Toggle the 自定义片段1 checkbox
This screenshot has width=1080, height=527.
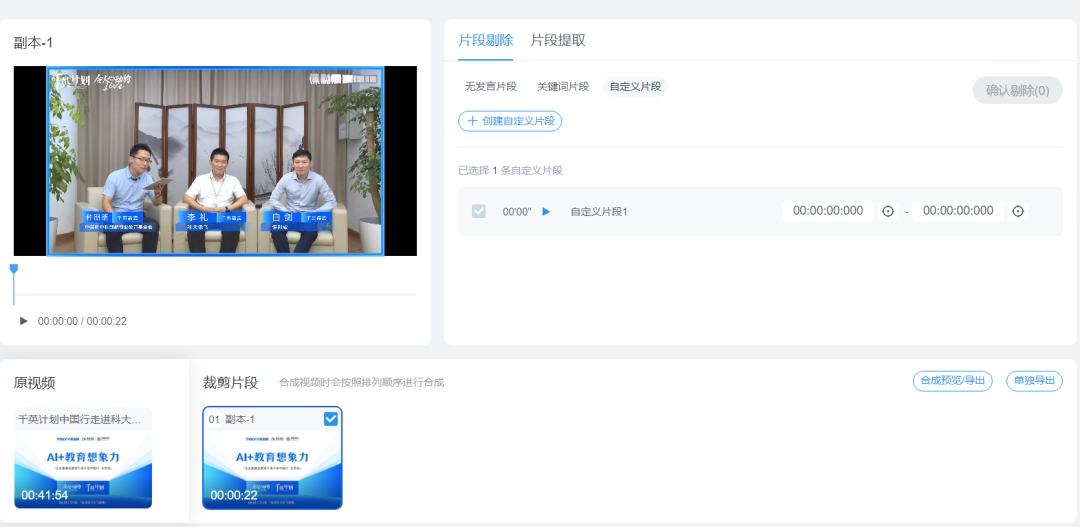click(479, 211)
